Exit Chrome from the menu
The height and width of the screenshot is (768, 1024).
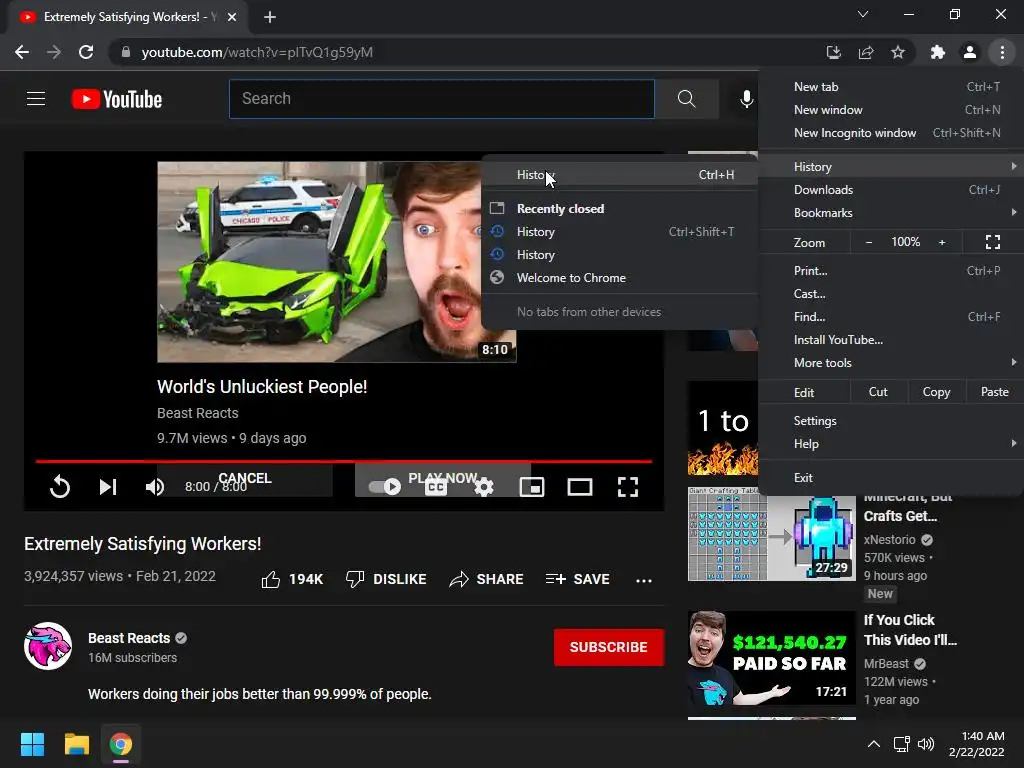click(x=891, y=477)
